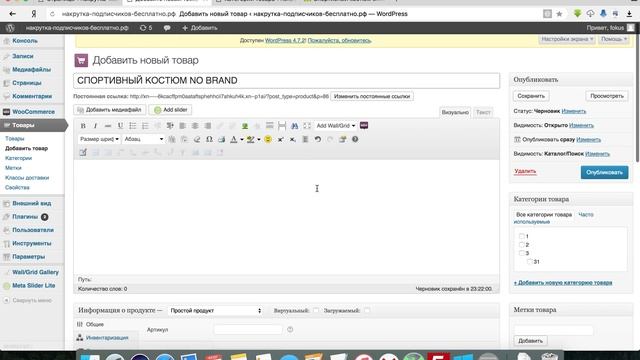The image size is (640, 360).
Task: Apply superscript formatting
Action: tap(280, 139)
